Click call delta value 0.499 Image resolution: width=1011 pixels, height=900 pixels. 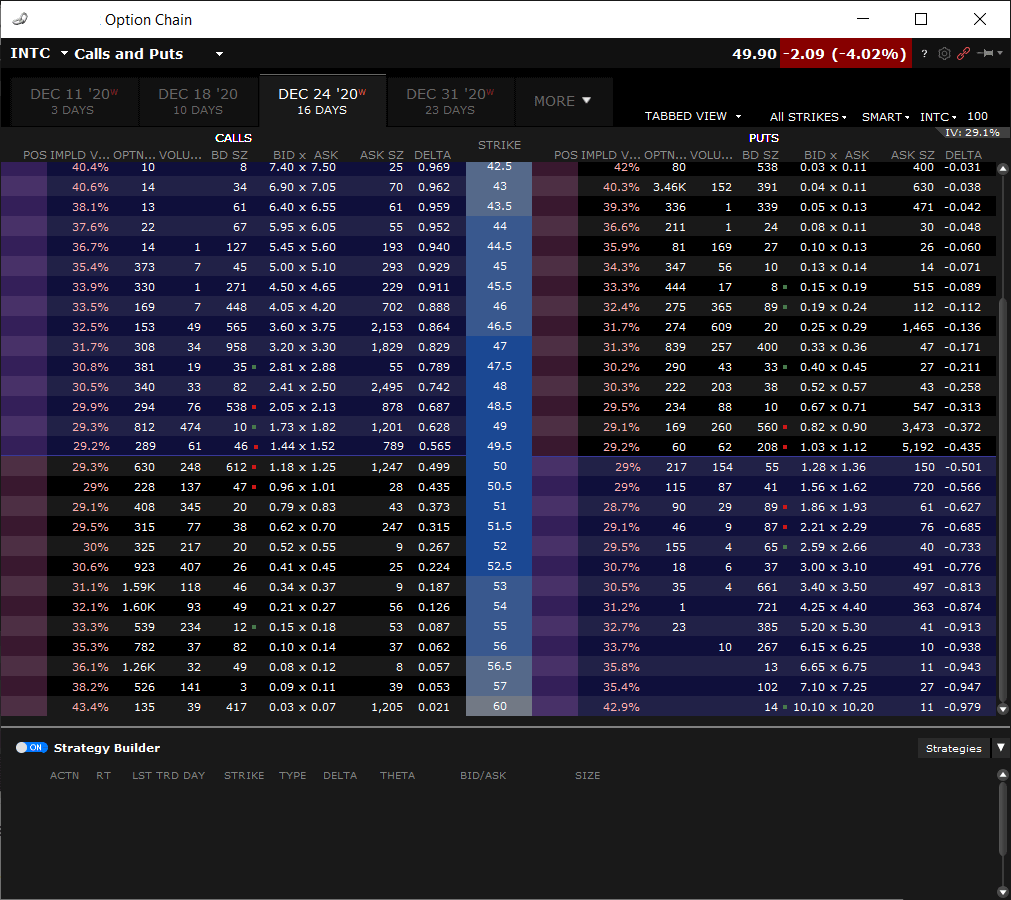pos(433,467)
